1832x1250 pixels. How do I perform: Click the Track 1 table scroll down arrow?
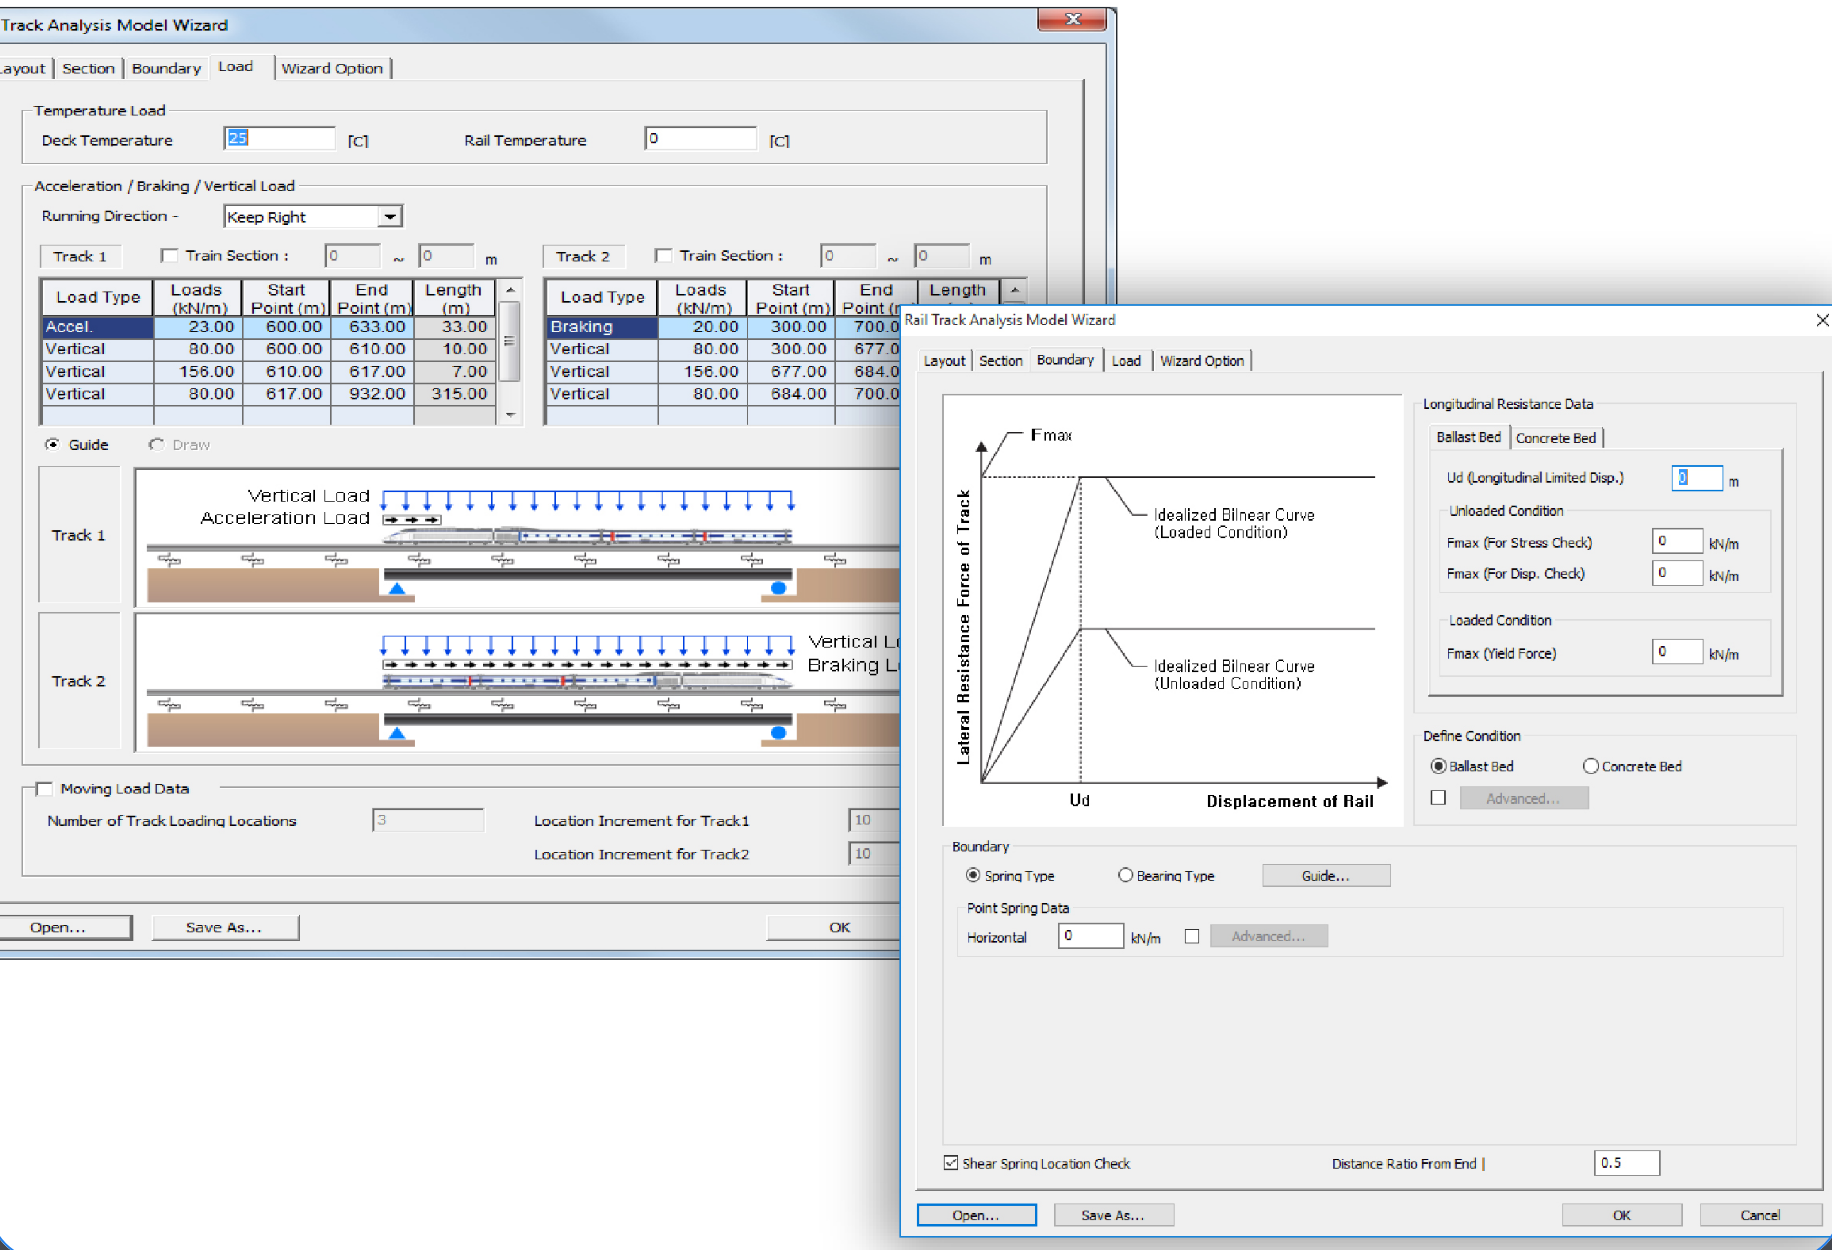point(510,415)
